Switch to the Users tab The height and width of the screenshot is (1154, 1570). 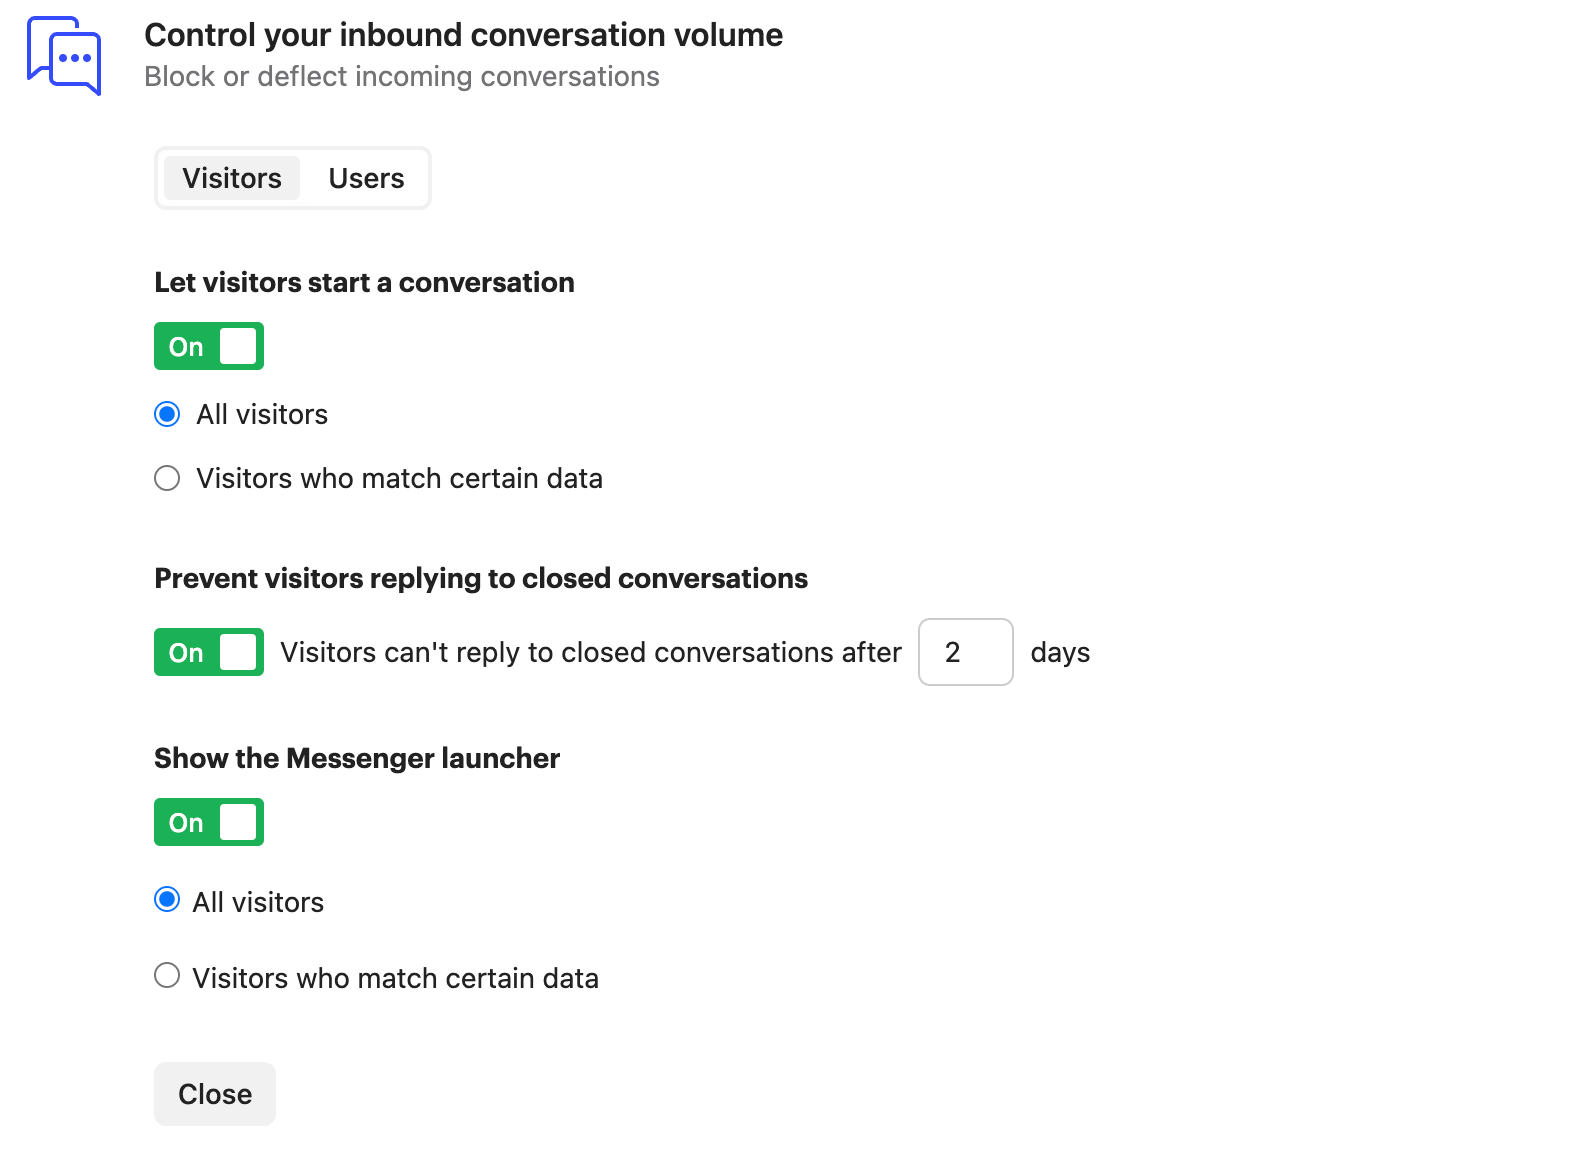tap(366, 178)
